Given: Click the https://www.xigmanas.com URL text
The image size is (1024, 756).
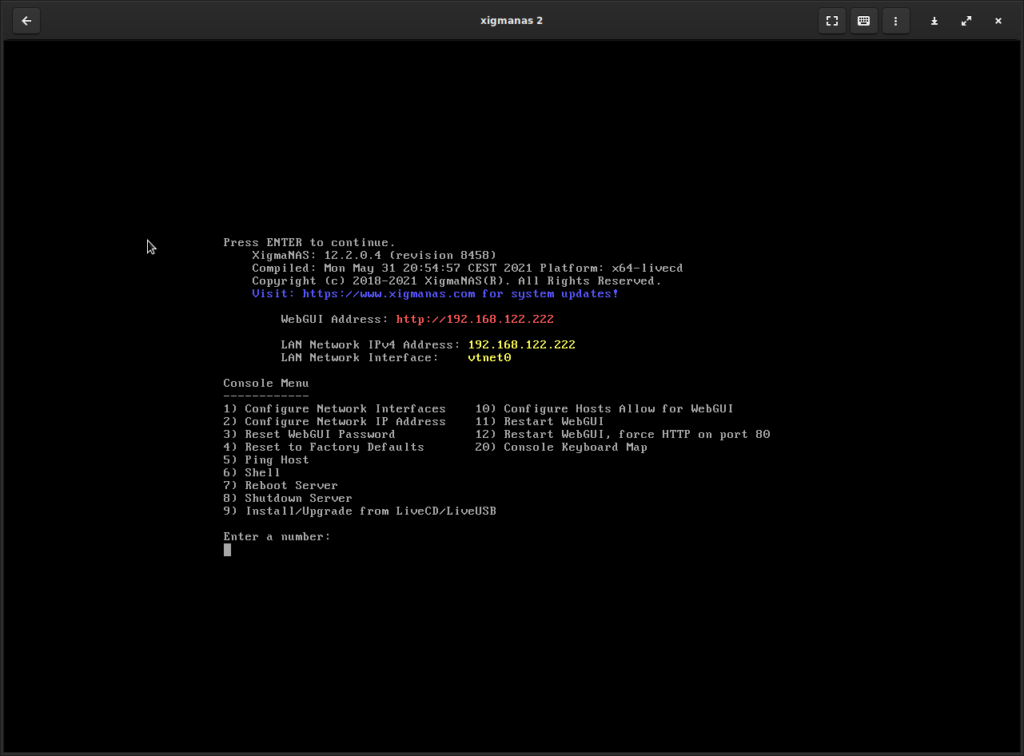Looking at the screenshot, I should point(389,294).
